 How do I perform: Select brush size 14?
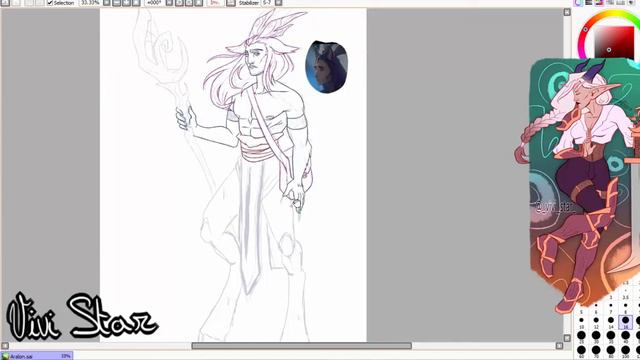click(611, 323)
